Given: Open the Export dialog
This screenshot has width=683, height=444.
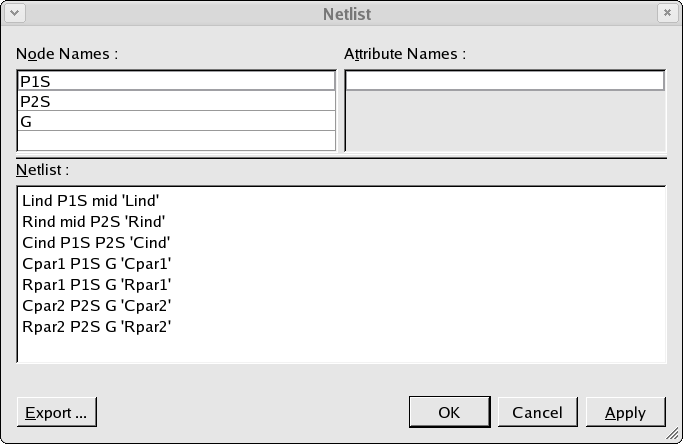Looking at the screenshot, I should 57,412.
